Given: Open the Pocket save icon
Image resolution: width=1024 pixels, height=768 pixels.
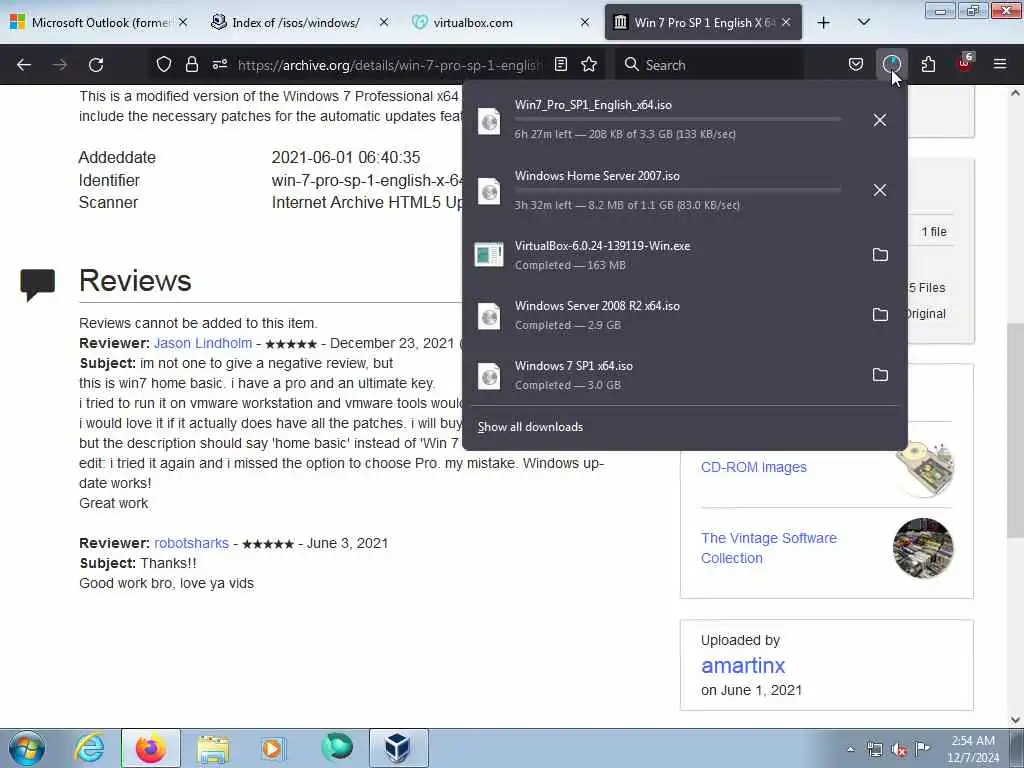Looking at the screenshot, I should point(856,64).
